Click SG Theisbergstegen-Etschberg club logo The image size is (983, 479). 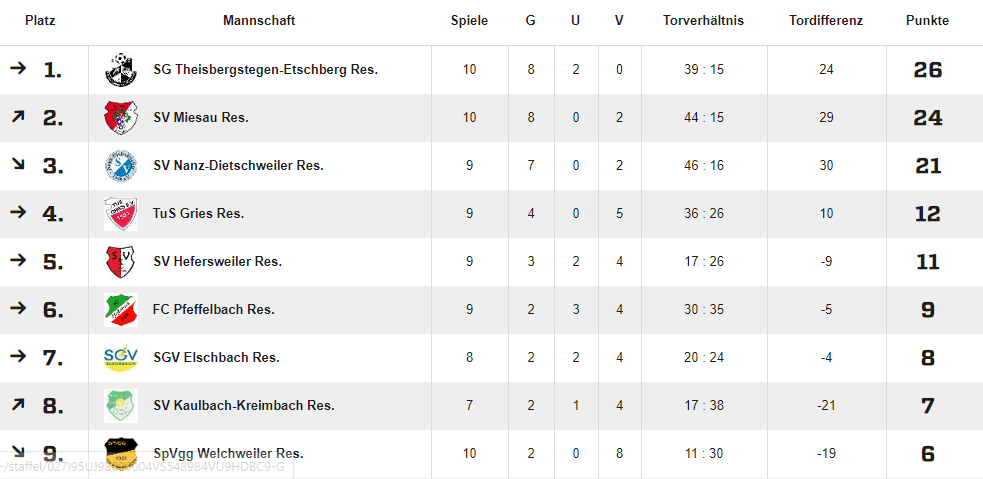pyautogui.click(x=120, y=70)
